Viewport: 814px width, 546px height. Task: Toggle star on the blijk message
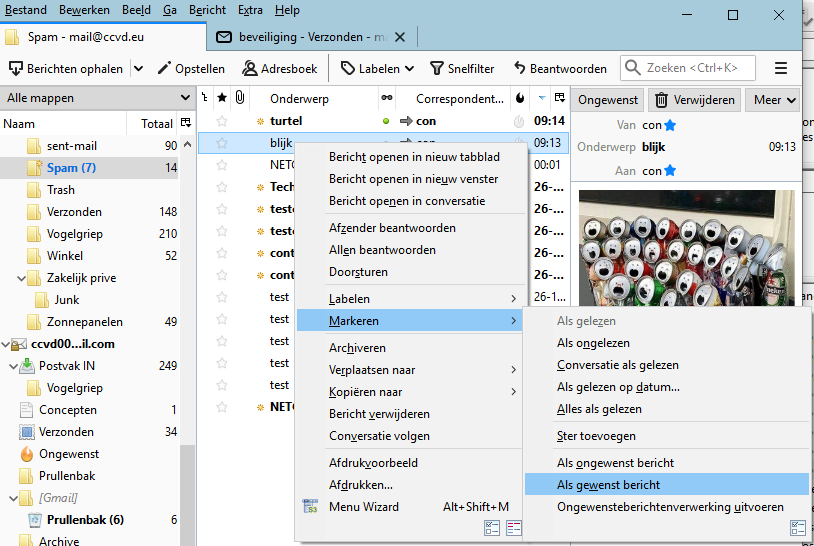pyautogui.click(x=222, y=143)
